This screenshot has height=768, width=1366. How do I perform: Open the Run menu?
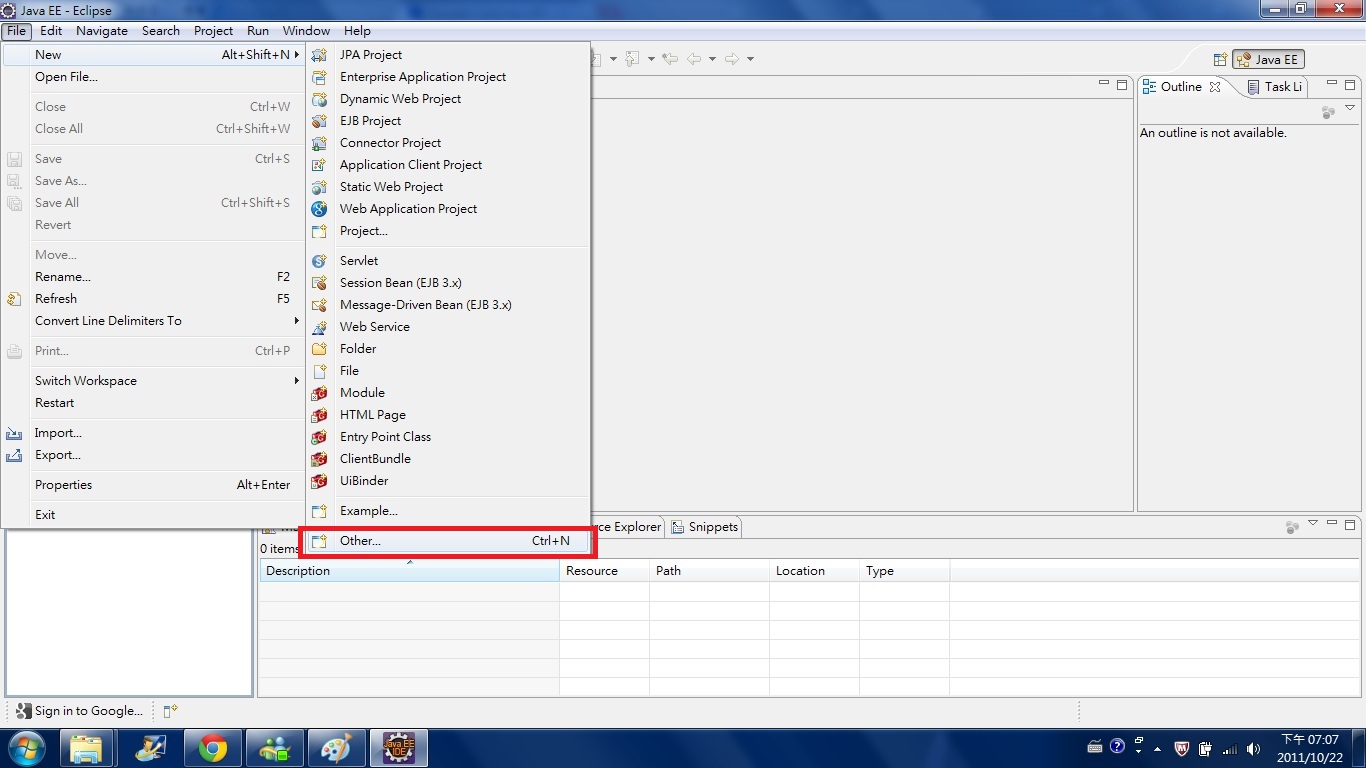point(258,31)
